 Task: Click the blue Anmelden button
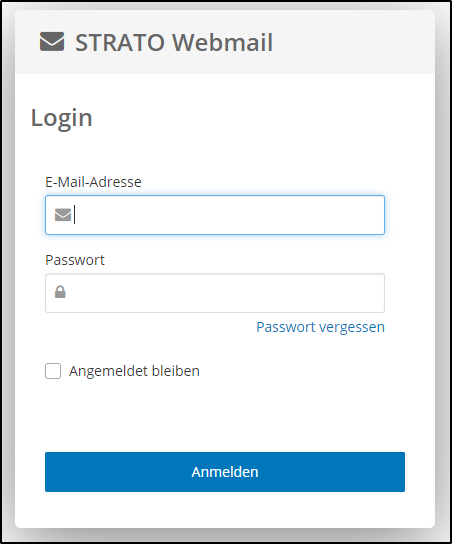[225, 472]
